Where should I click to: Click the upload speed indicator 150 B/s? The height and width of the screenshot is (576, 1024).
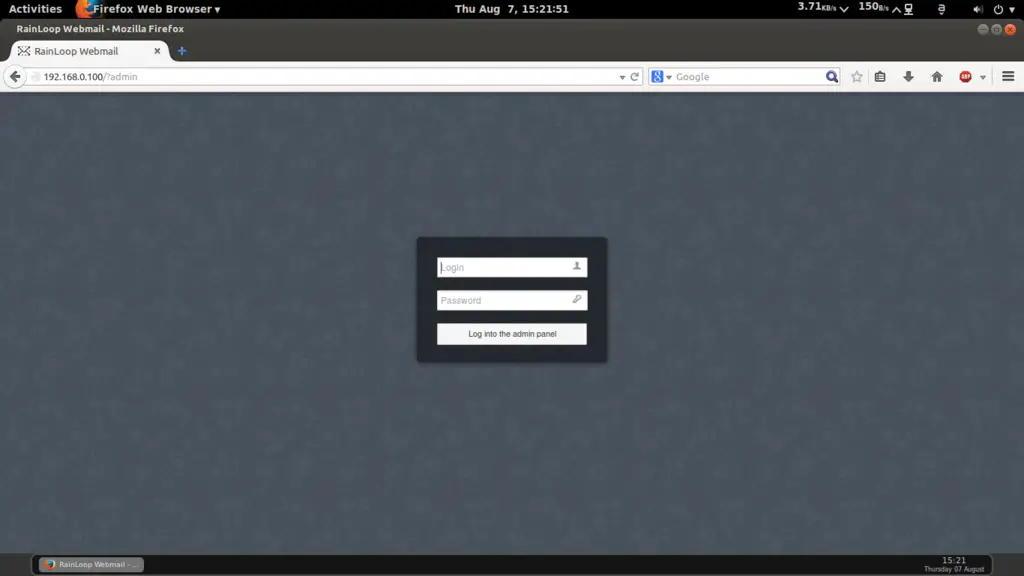(x=879, y=8)
